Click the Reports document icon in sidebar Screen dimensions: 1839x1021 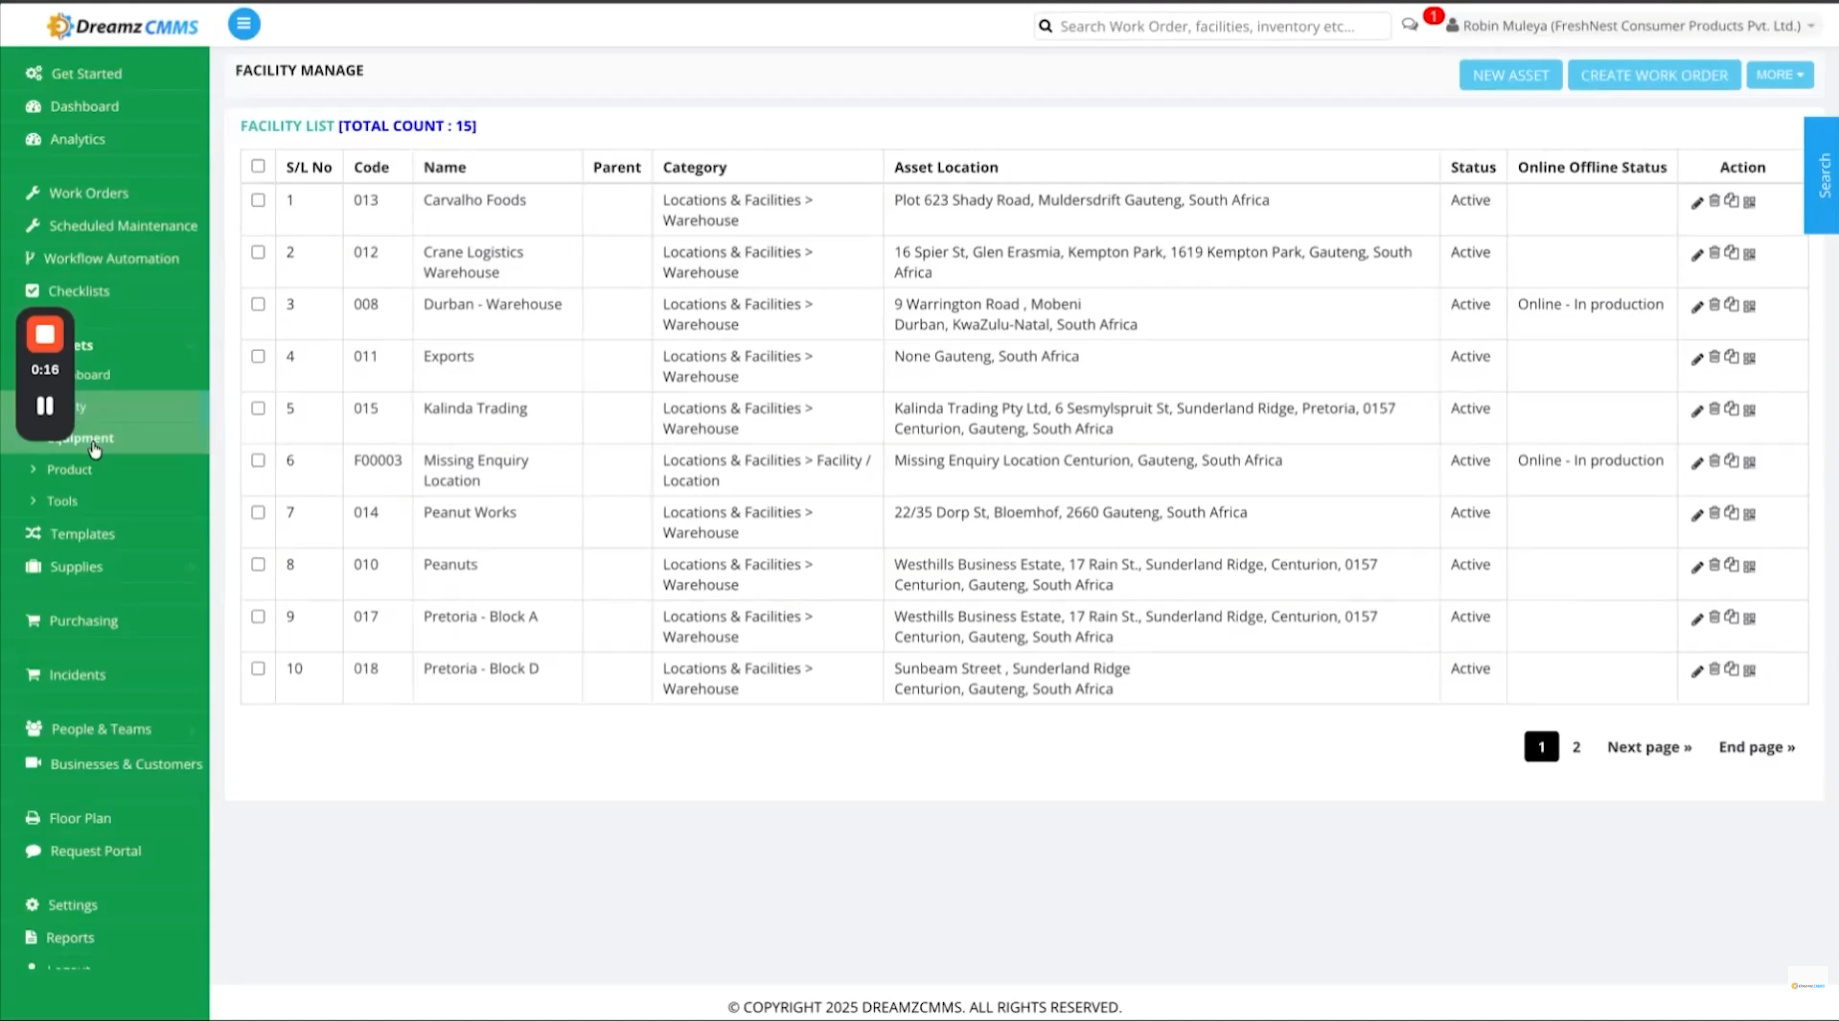pyautogui.click(x=31, y=938)
